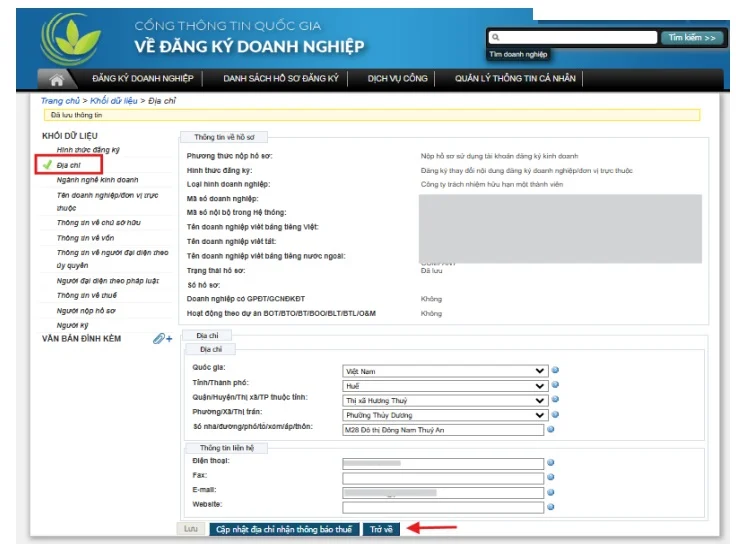The height and width of the screenshot is (544, 736).
Task: Follow the Khối dữ liệu breadcrumb link
Action: (x=114, y=101)
